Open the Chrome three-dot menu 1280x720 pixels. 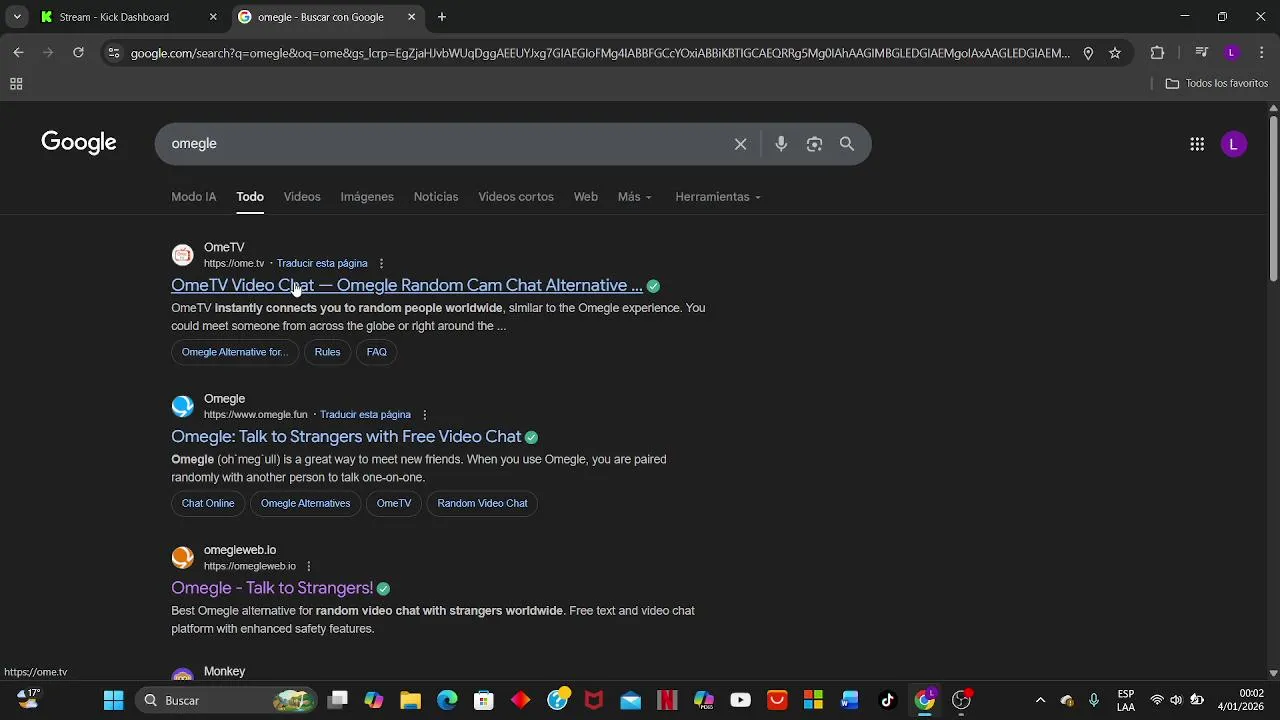click(1261, 53)
